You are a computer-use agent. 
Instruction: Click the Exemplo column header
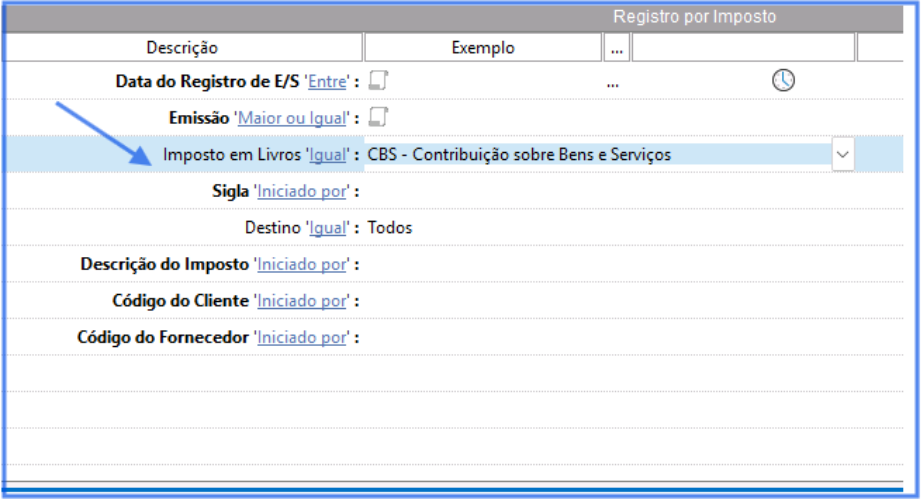coord(483,47)
